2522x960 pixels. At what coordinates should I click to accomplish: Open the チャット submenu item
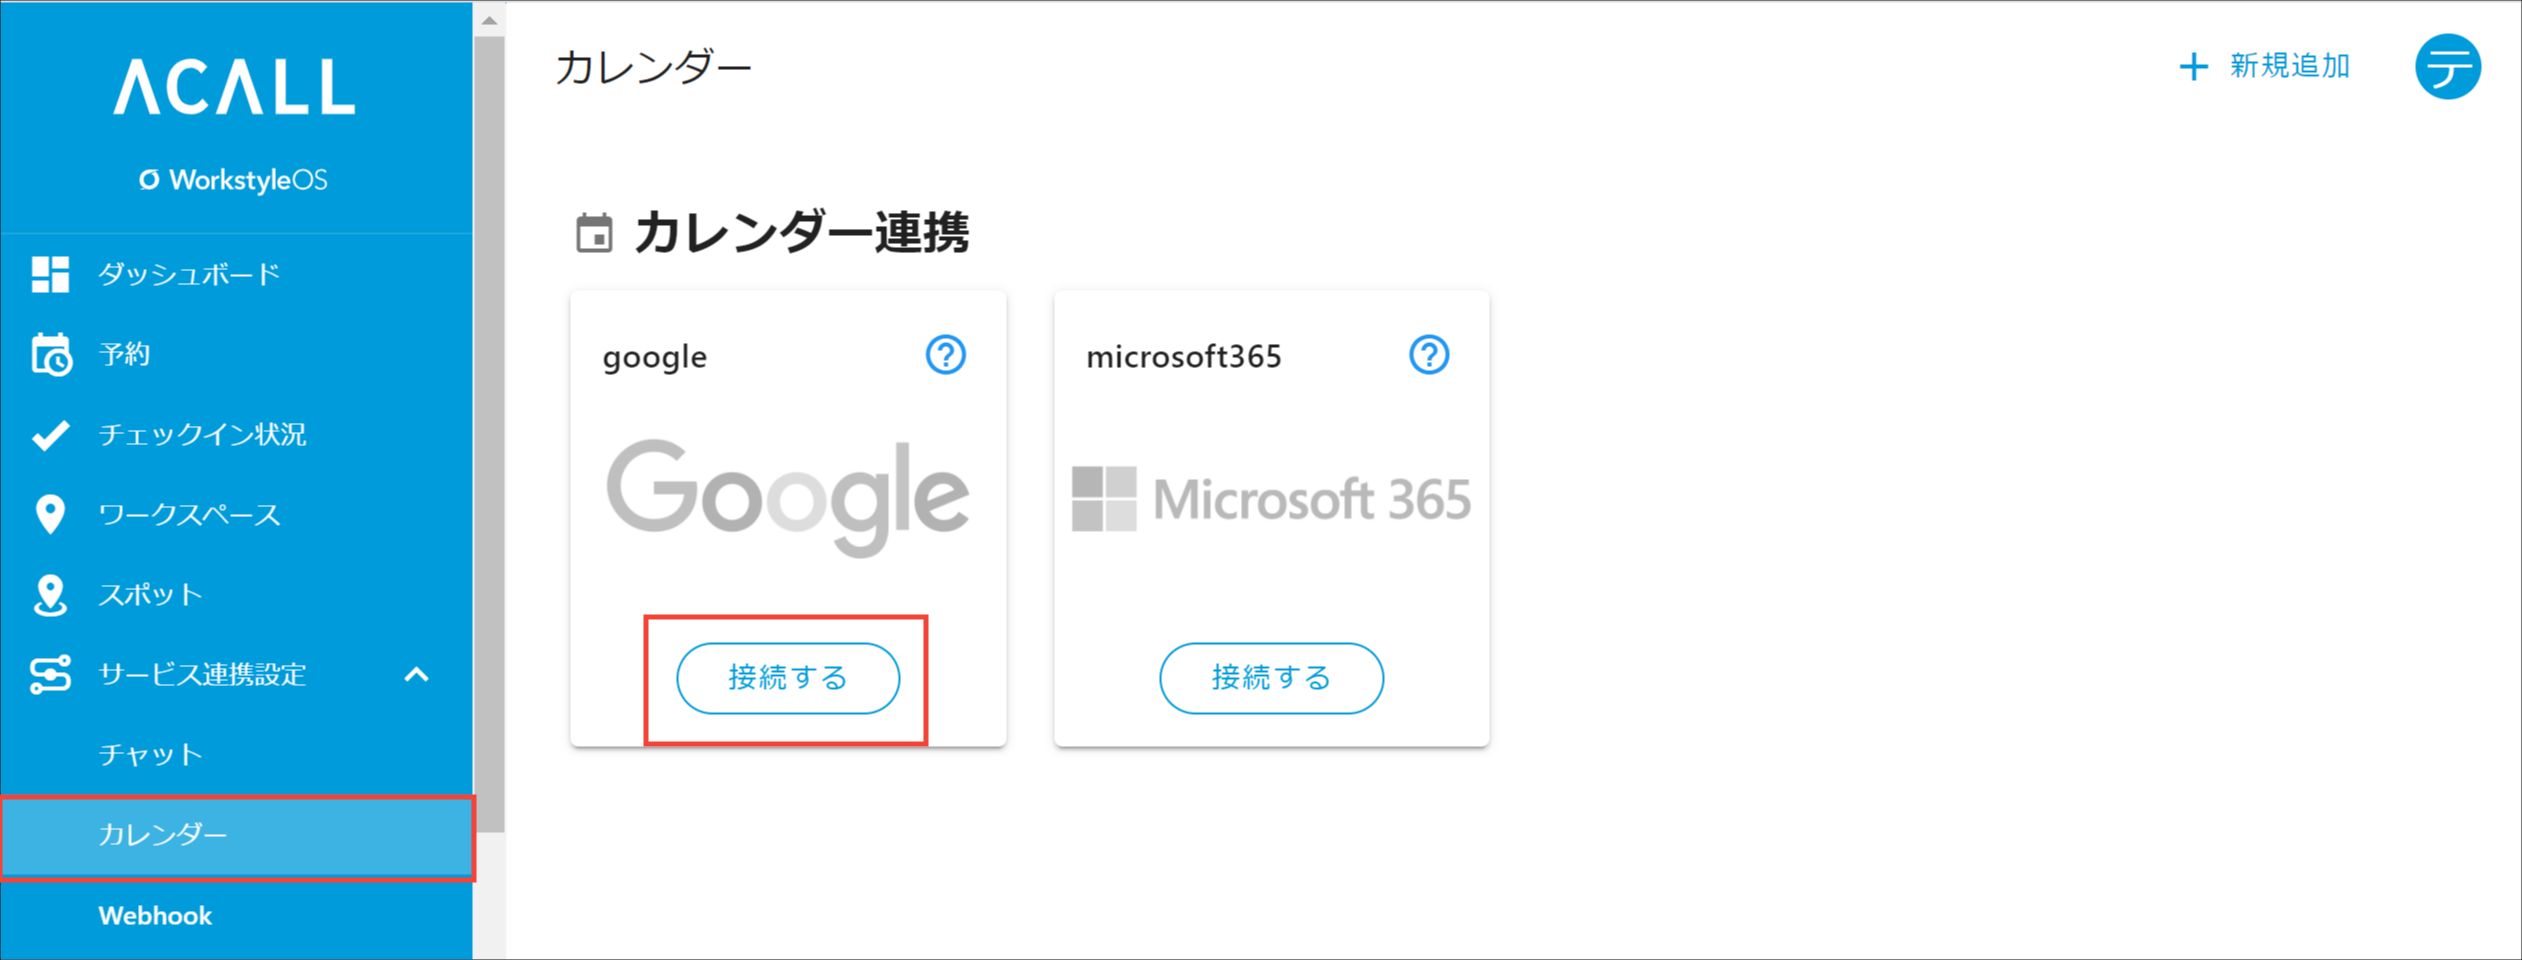[x=151, y=755]
